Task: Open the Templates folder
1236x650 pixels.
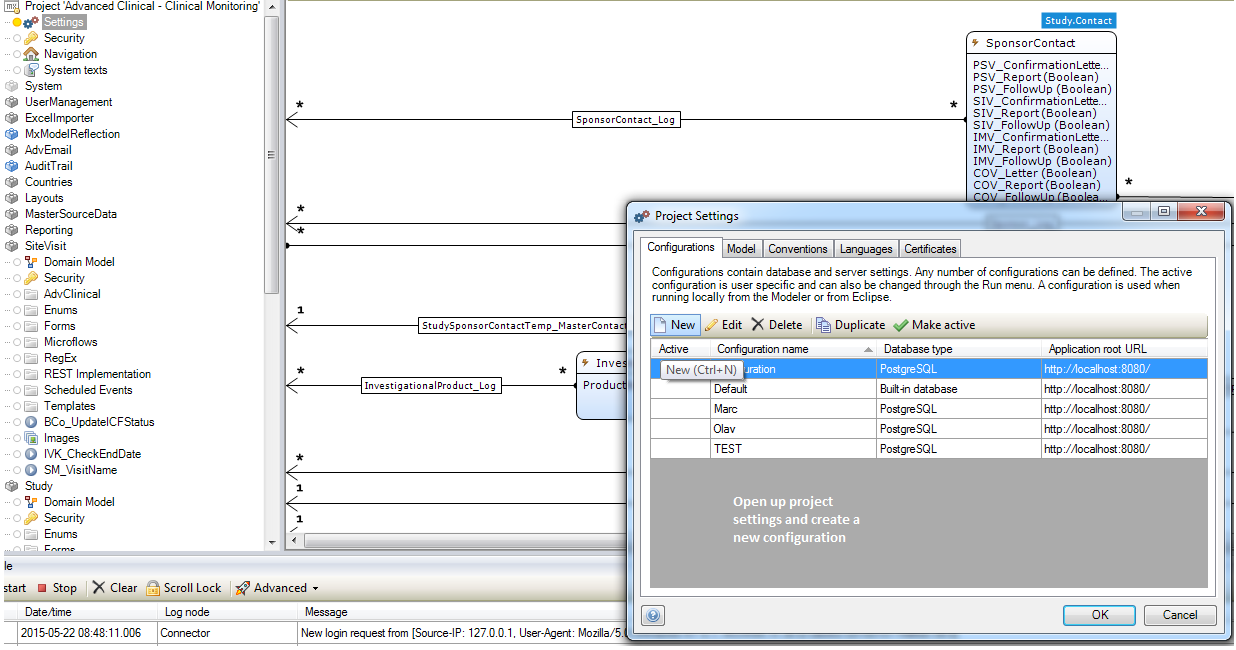Action: click(x=69, y=406)
